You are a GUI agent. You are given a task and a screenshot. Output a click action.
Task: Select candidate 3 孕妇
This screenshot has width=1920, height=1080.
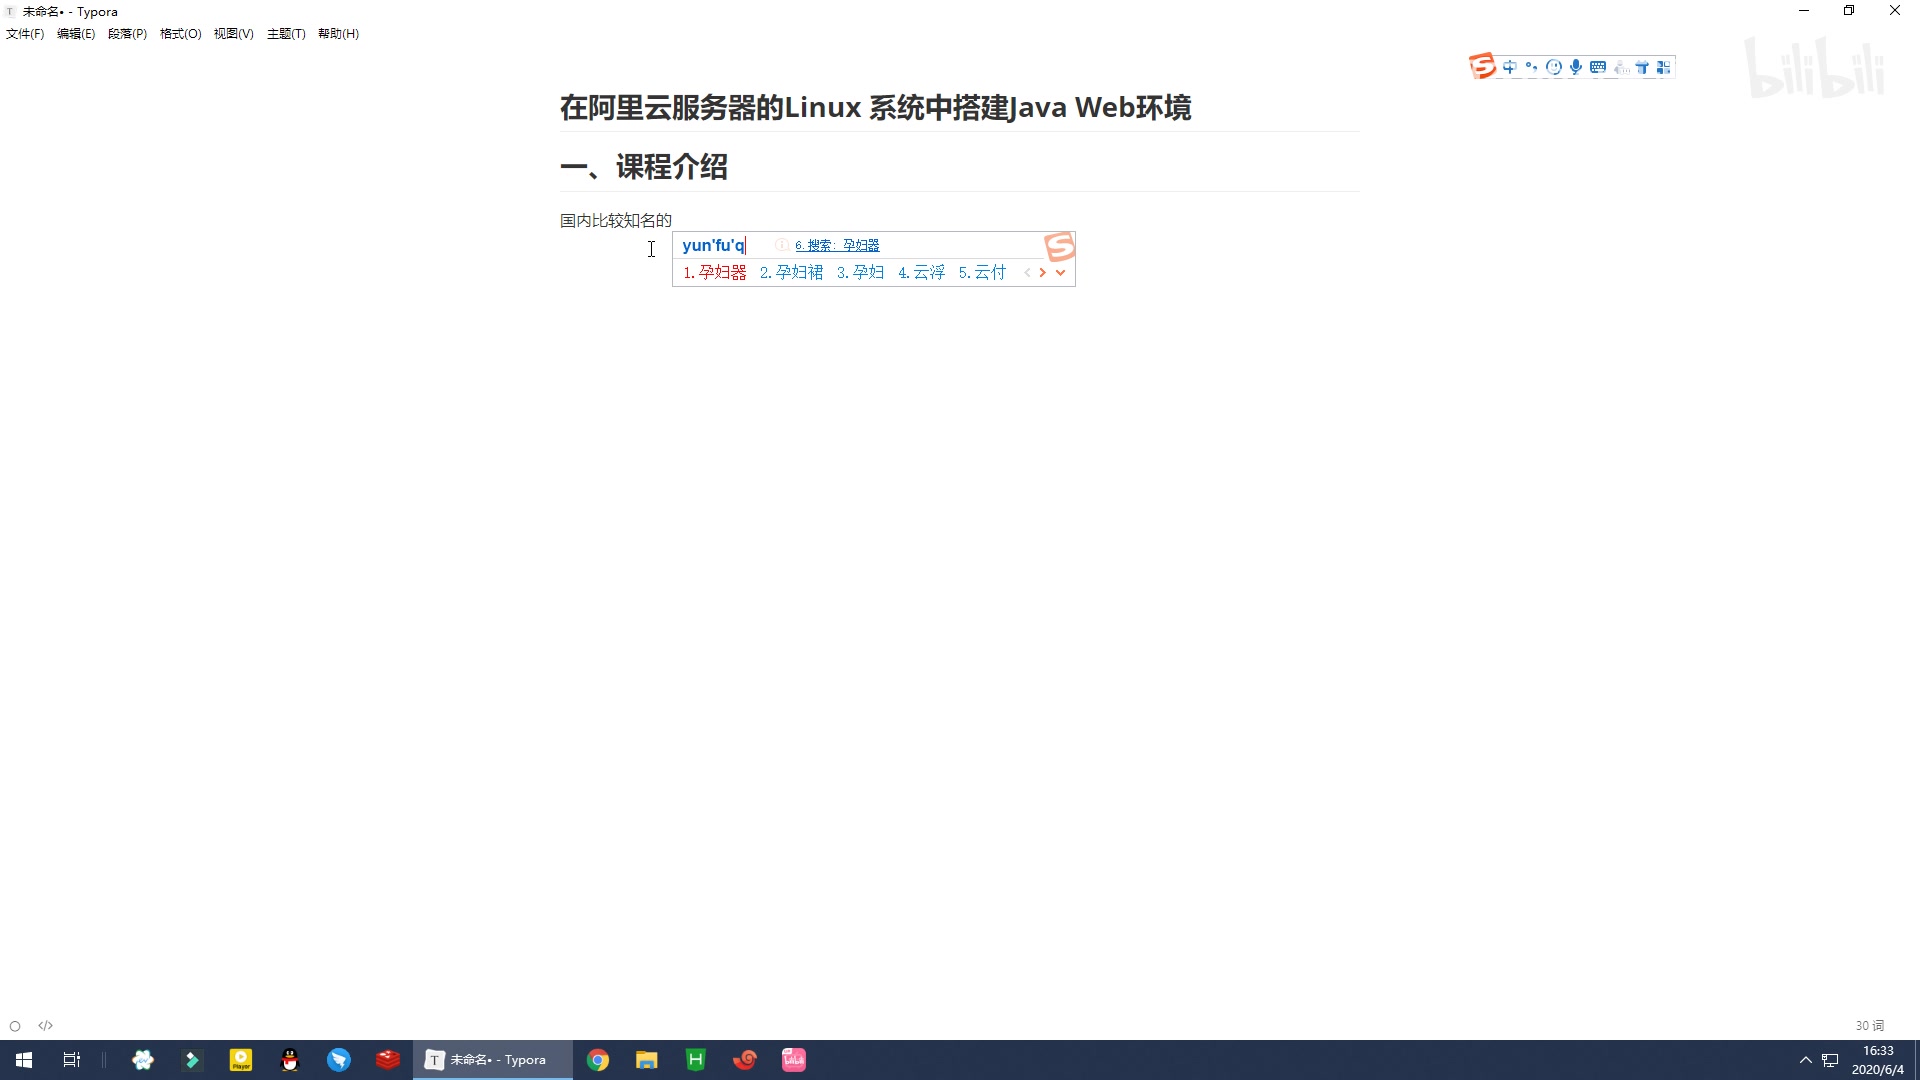[860, 272]
